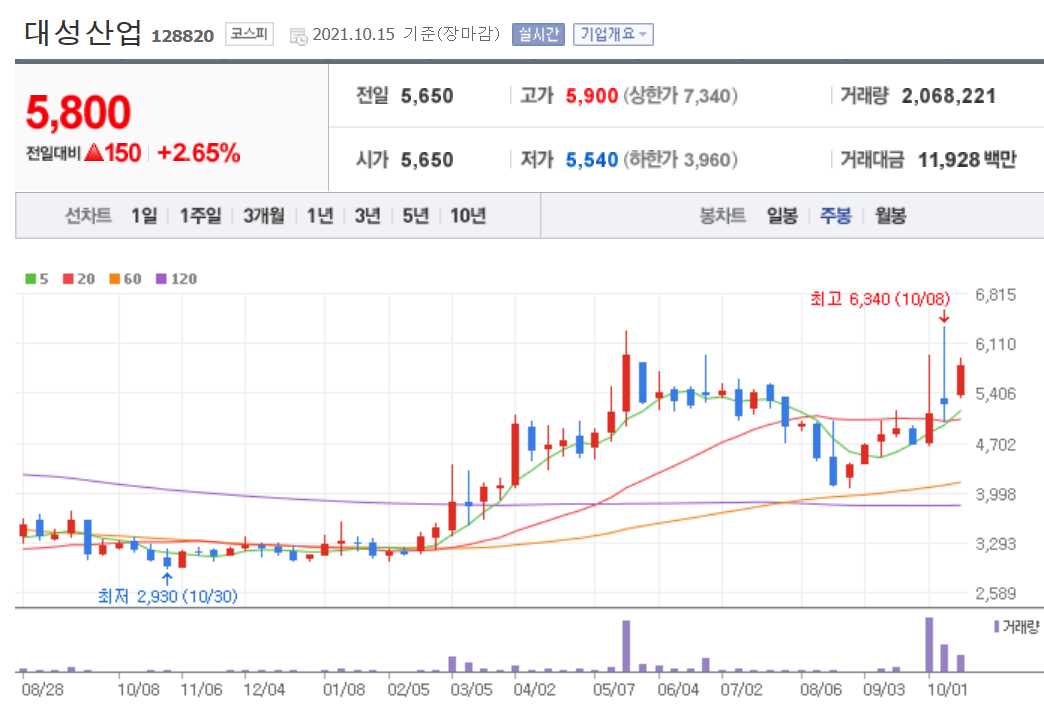
Task: Click the 08/06 date axis label
Action: [x=820, y=690]
